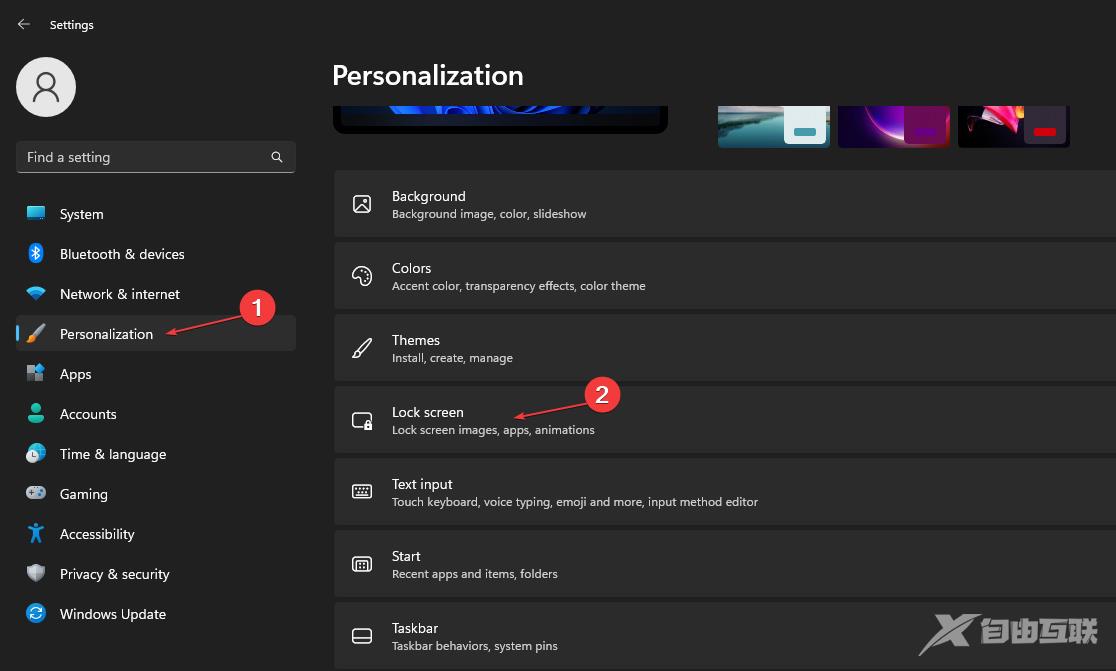Select the Background image icon

362,204
